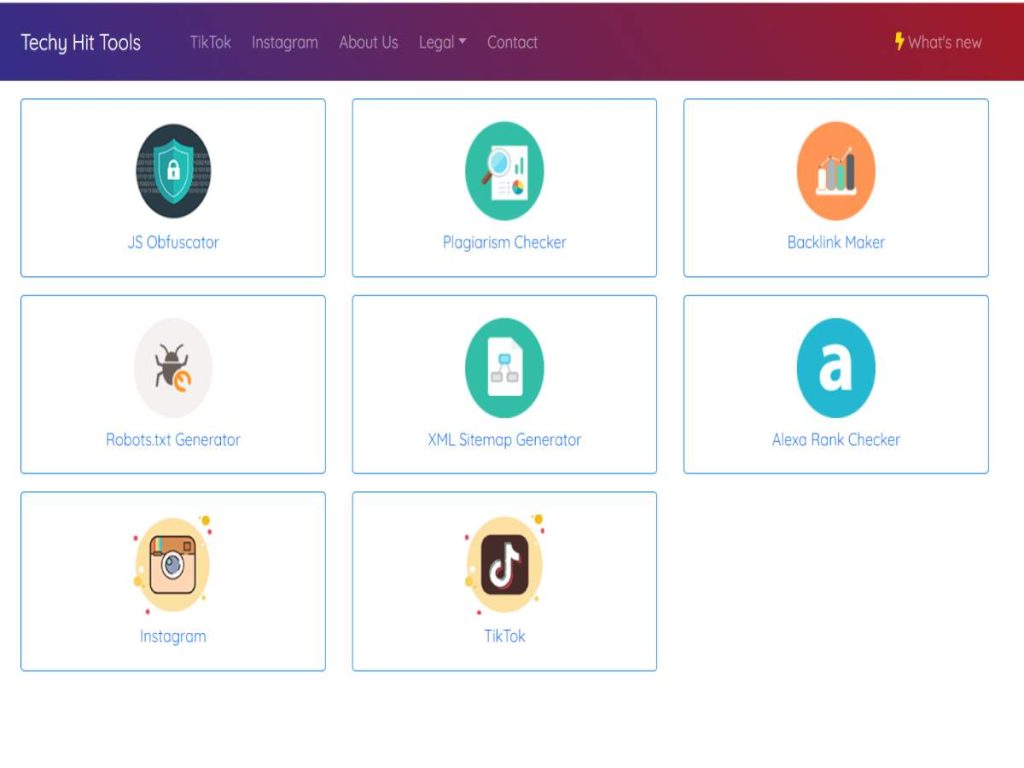This screenshot has height=768, width=1024.
Task: Click the Plagiarism Checker magnifier icon
Action: click(x=503, y=170)
